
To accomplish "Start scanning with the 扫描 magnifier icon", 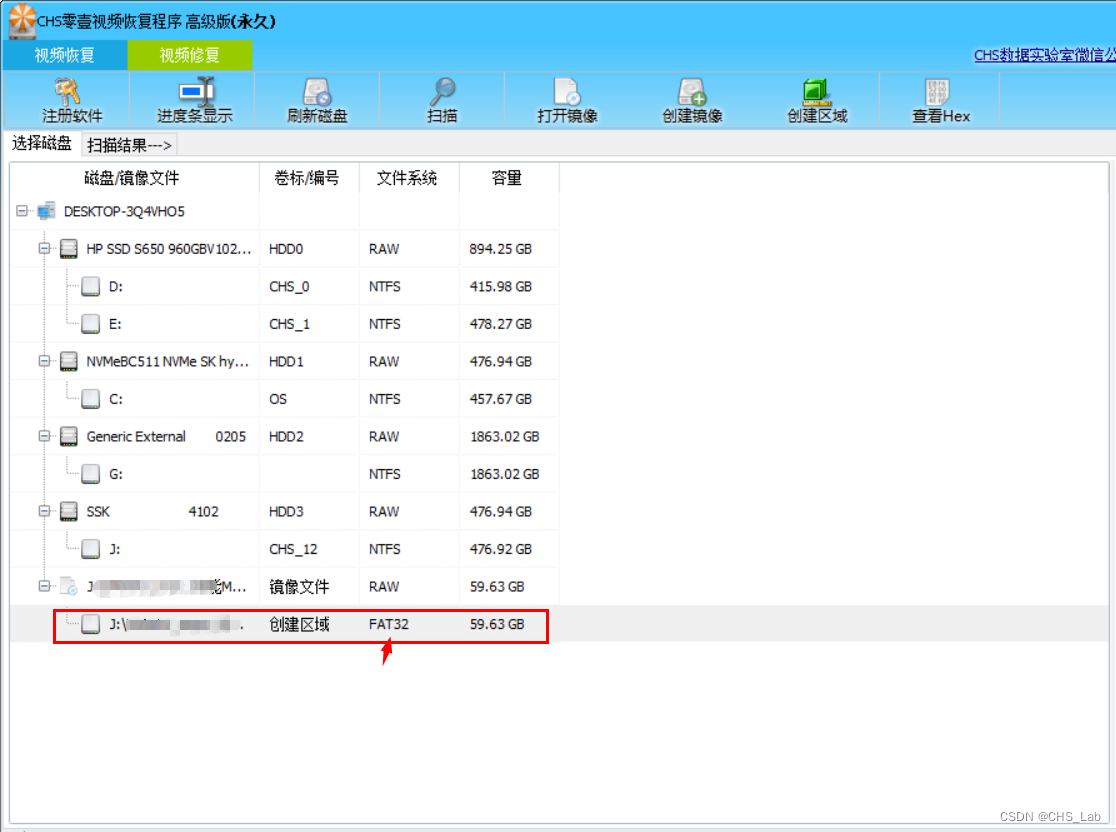I will point(442,91).
